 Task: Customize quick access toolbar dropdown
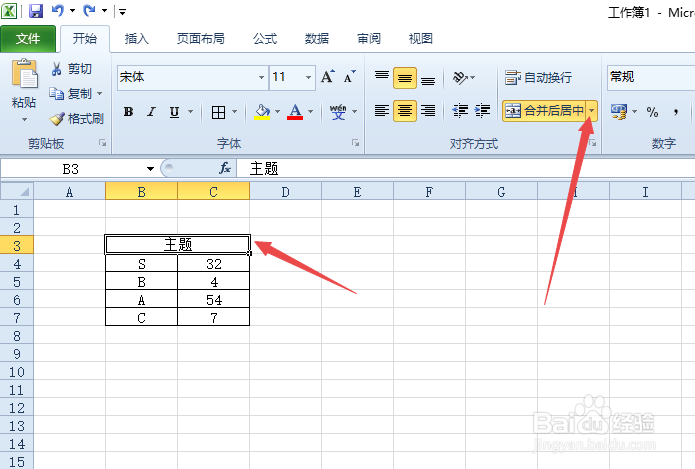123,12
